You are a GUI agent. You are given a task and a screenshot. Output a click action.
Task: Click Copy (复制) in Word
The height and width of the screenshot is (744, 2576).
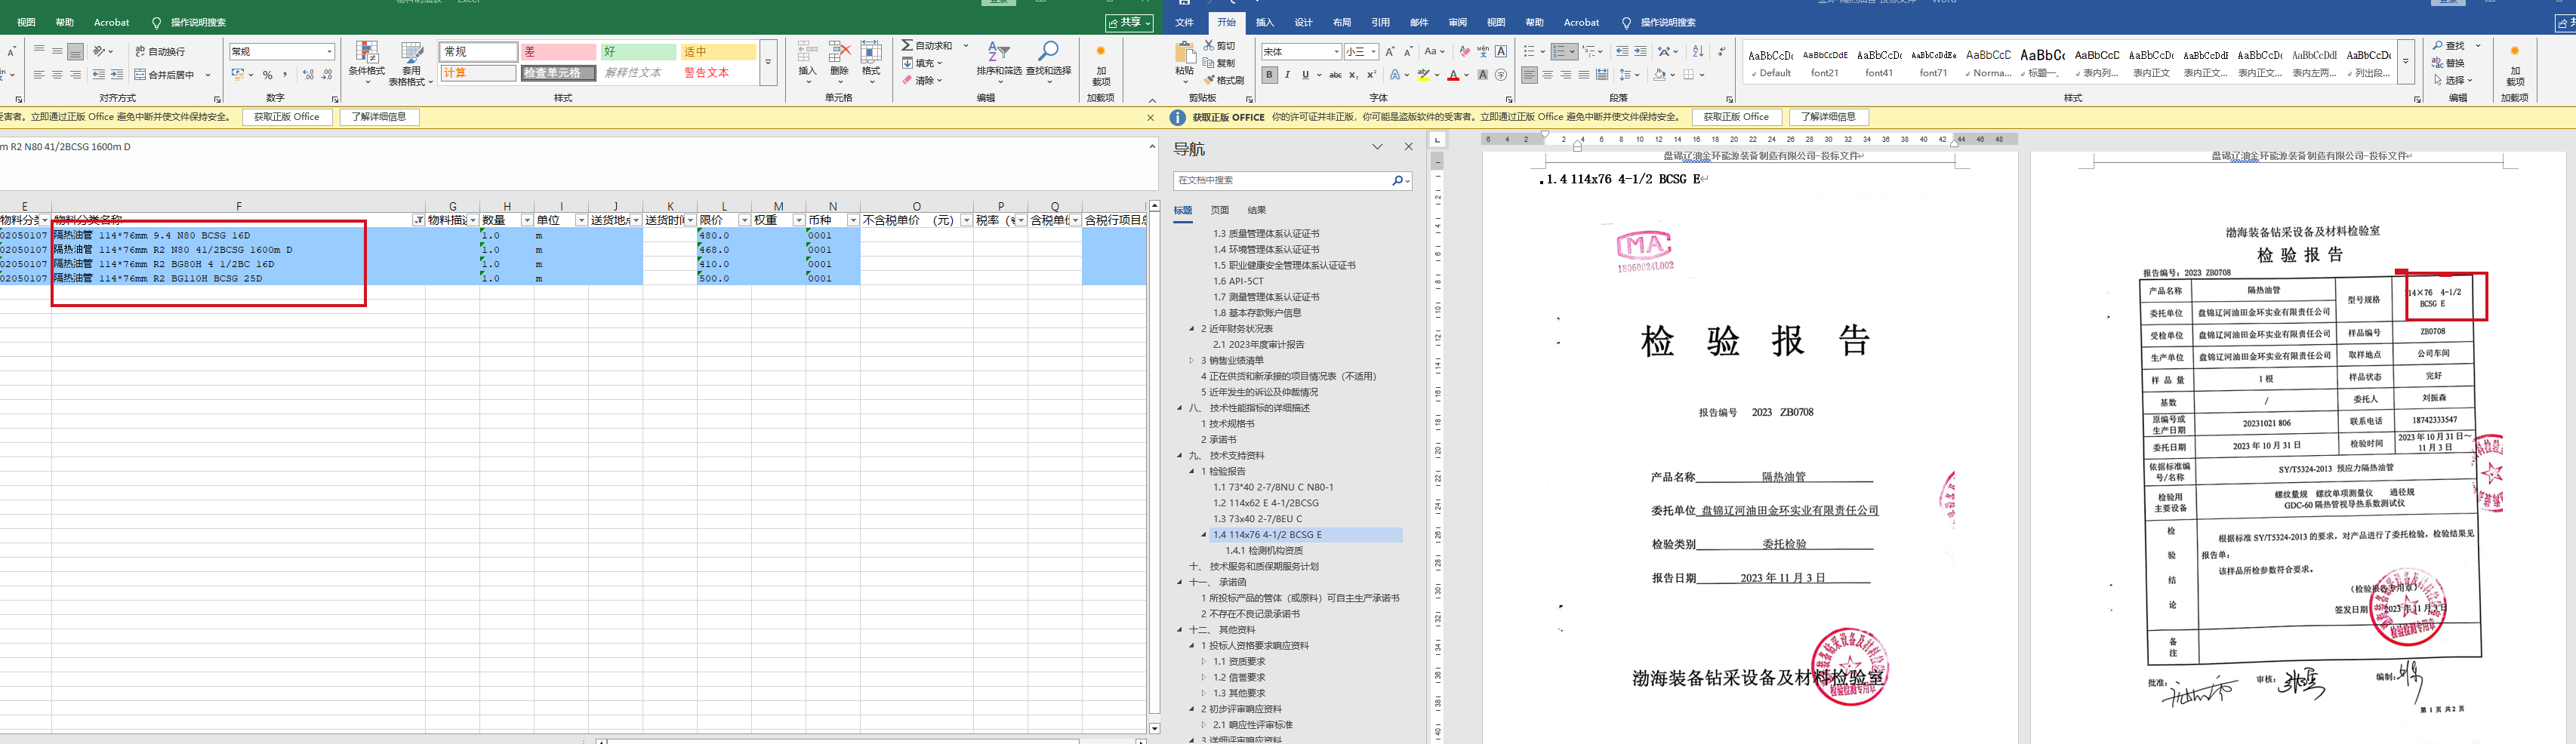1220,63
